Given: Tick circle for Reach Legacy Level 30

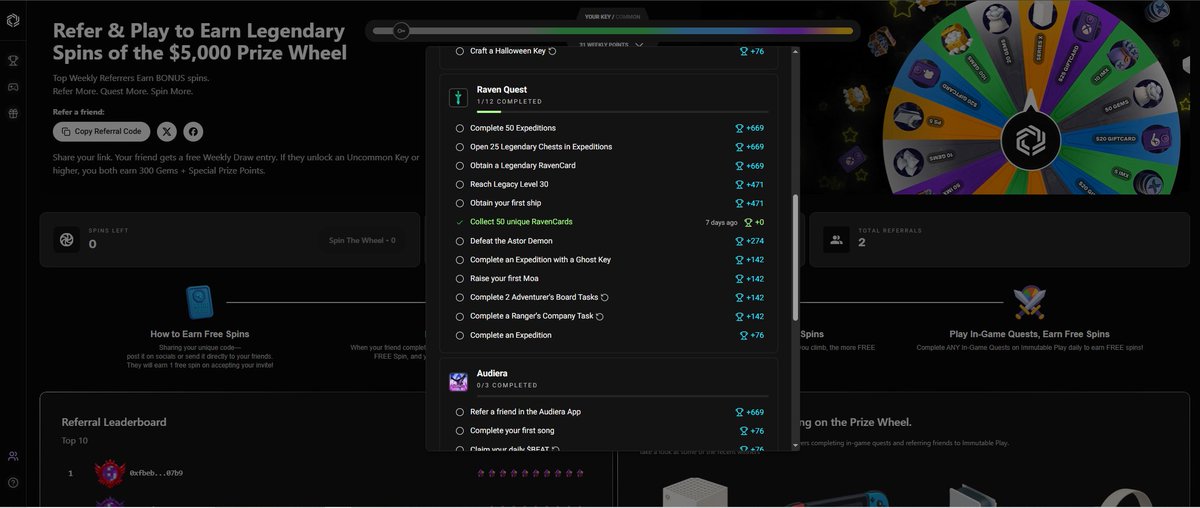Looking at the screenshot, I should click(x=460, y=184).
